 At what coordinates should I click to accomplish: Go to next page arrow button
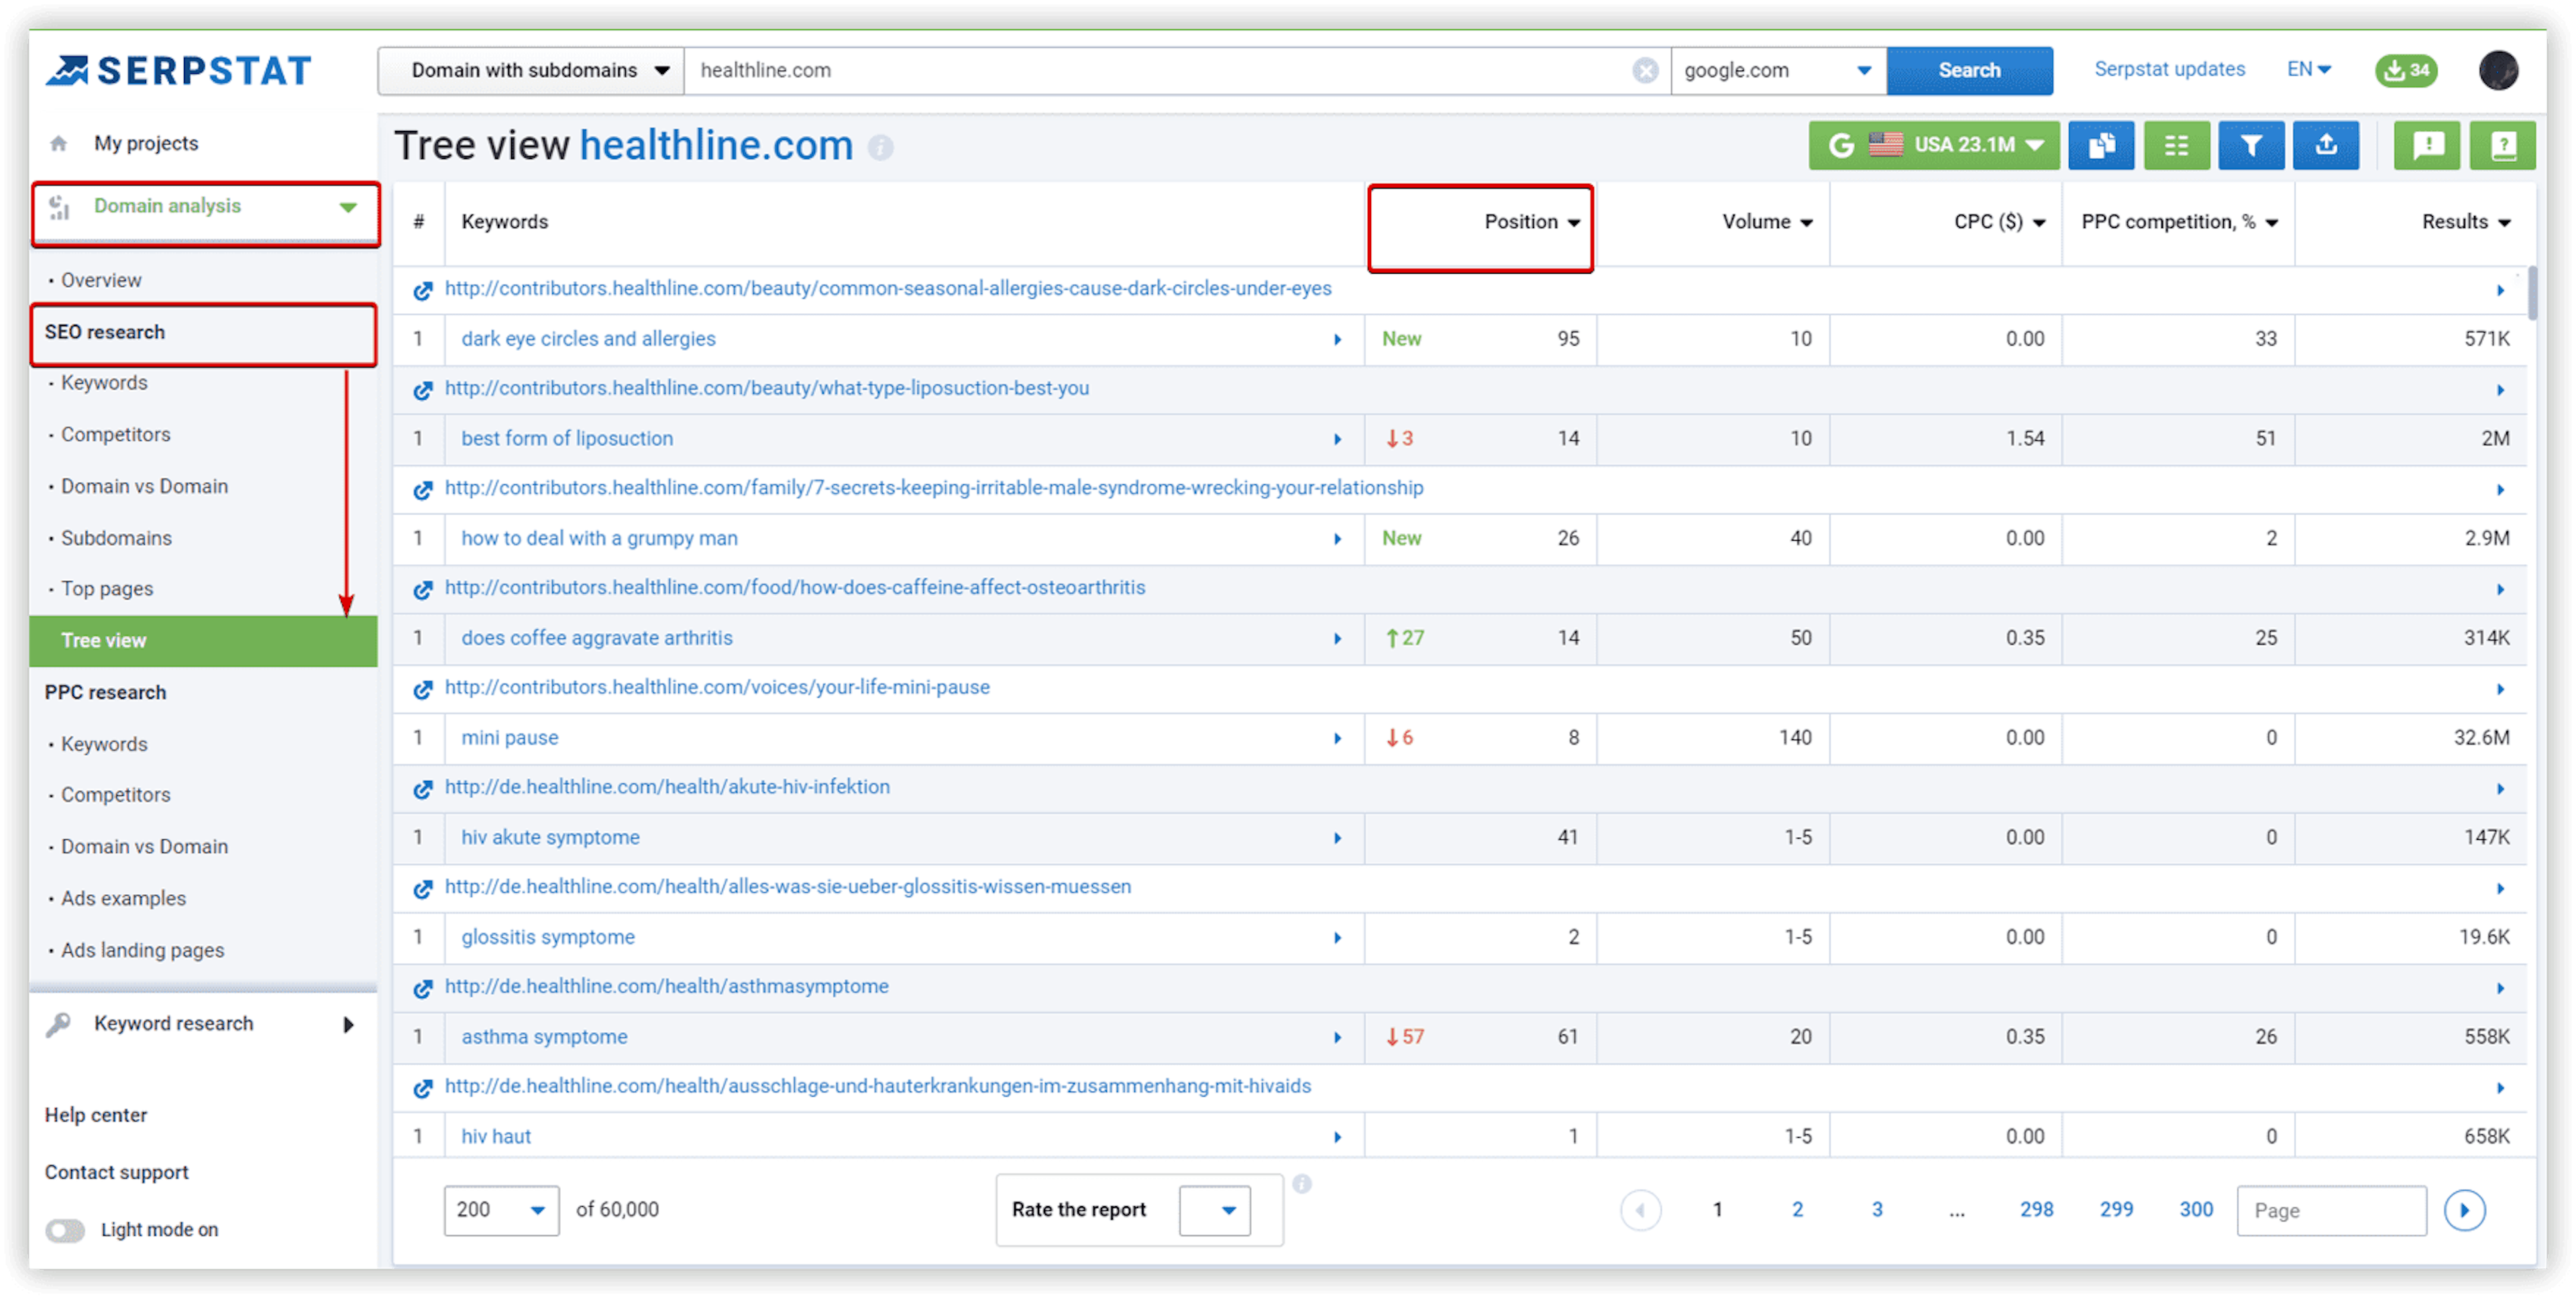pyautogui.click(x=2464, y=1211)
